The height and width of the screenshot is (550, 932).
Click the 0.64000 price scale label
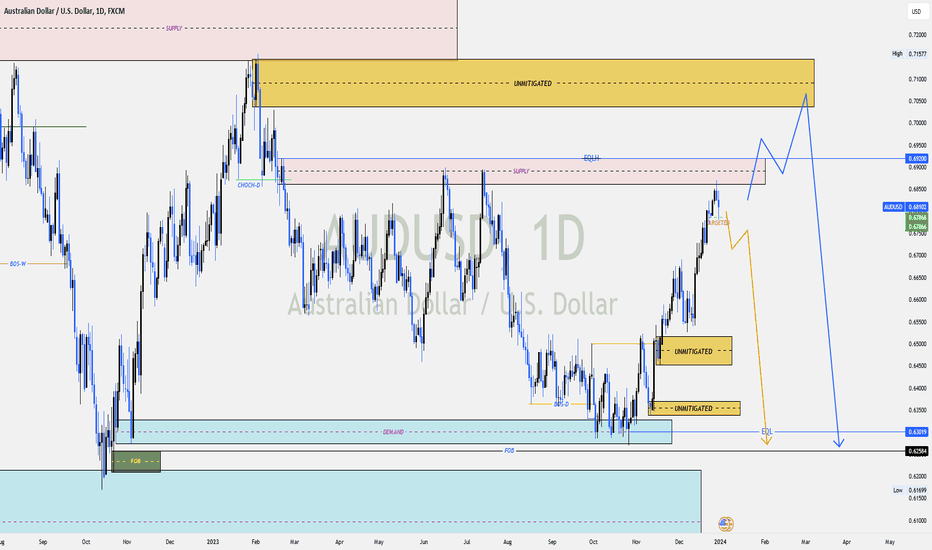[x=917, y=388]
